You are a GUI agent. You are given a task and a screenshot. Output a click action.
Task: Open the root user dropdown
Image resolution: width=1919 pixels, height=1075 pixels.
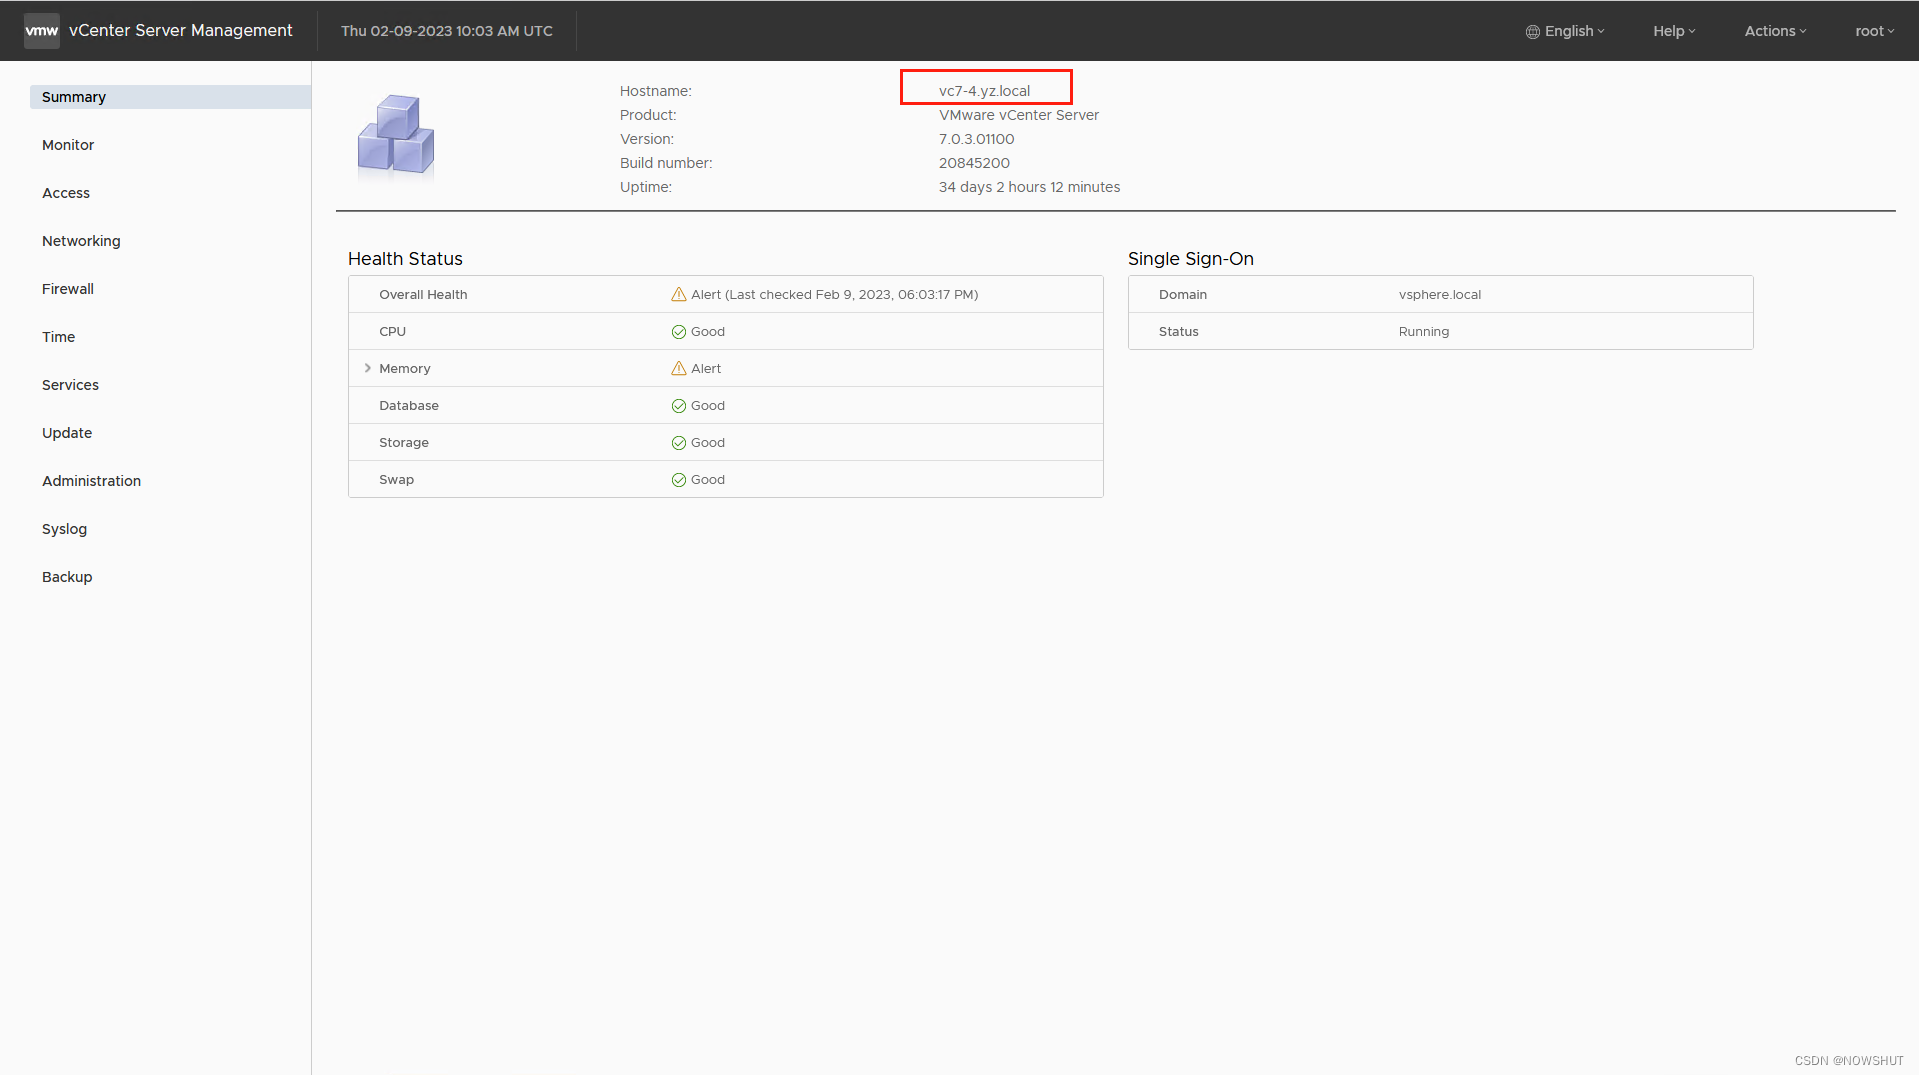pos(1875,31)
